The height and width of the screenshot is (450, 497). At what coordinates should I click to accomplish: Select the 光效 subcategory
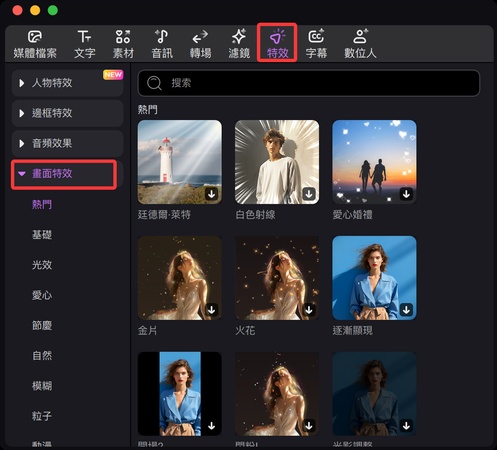[42, 265]
